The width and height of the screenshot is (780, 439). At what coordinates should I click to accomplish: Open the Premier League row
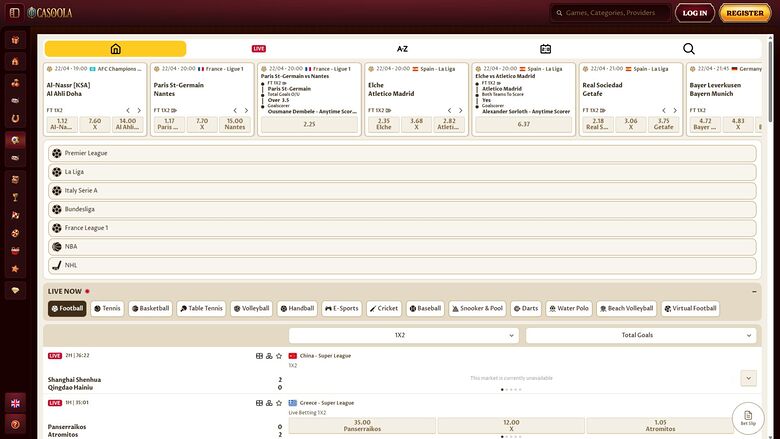402,153
